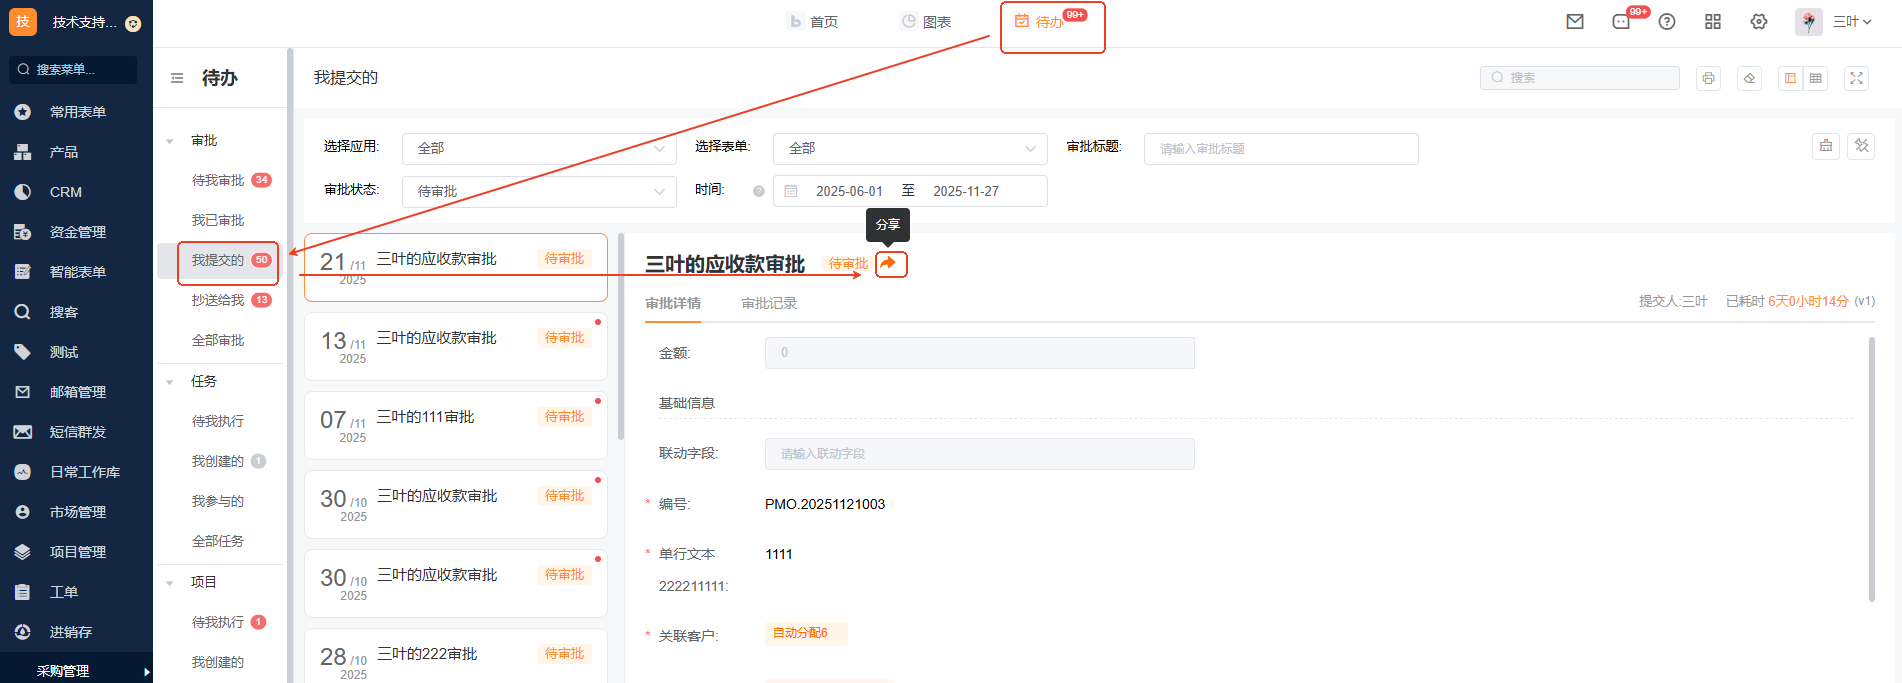The width and height of the screenshot is (1902, 683).
Task: Go to the 首页 tab
Action: coord(814,22)
